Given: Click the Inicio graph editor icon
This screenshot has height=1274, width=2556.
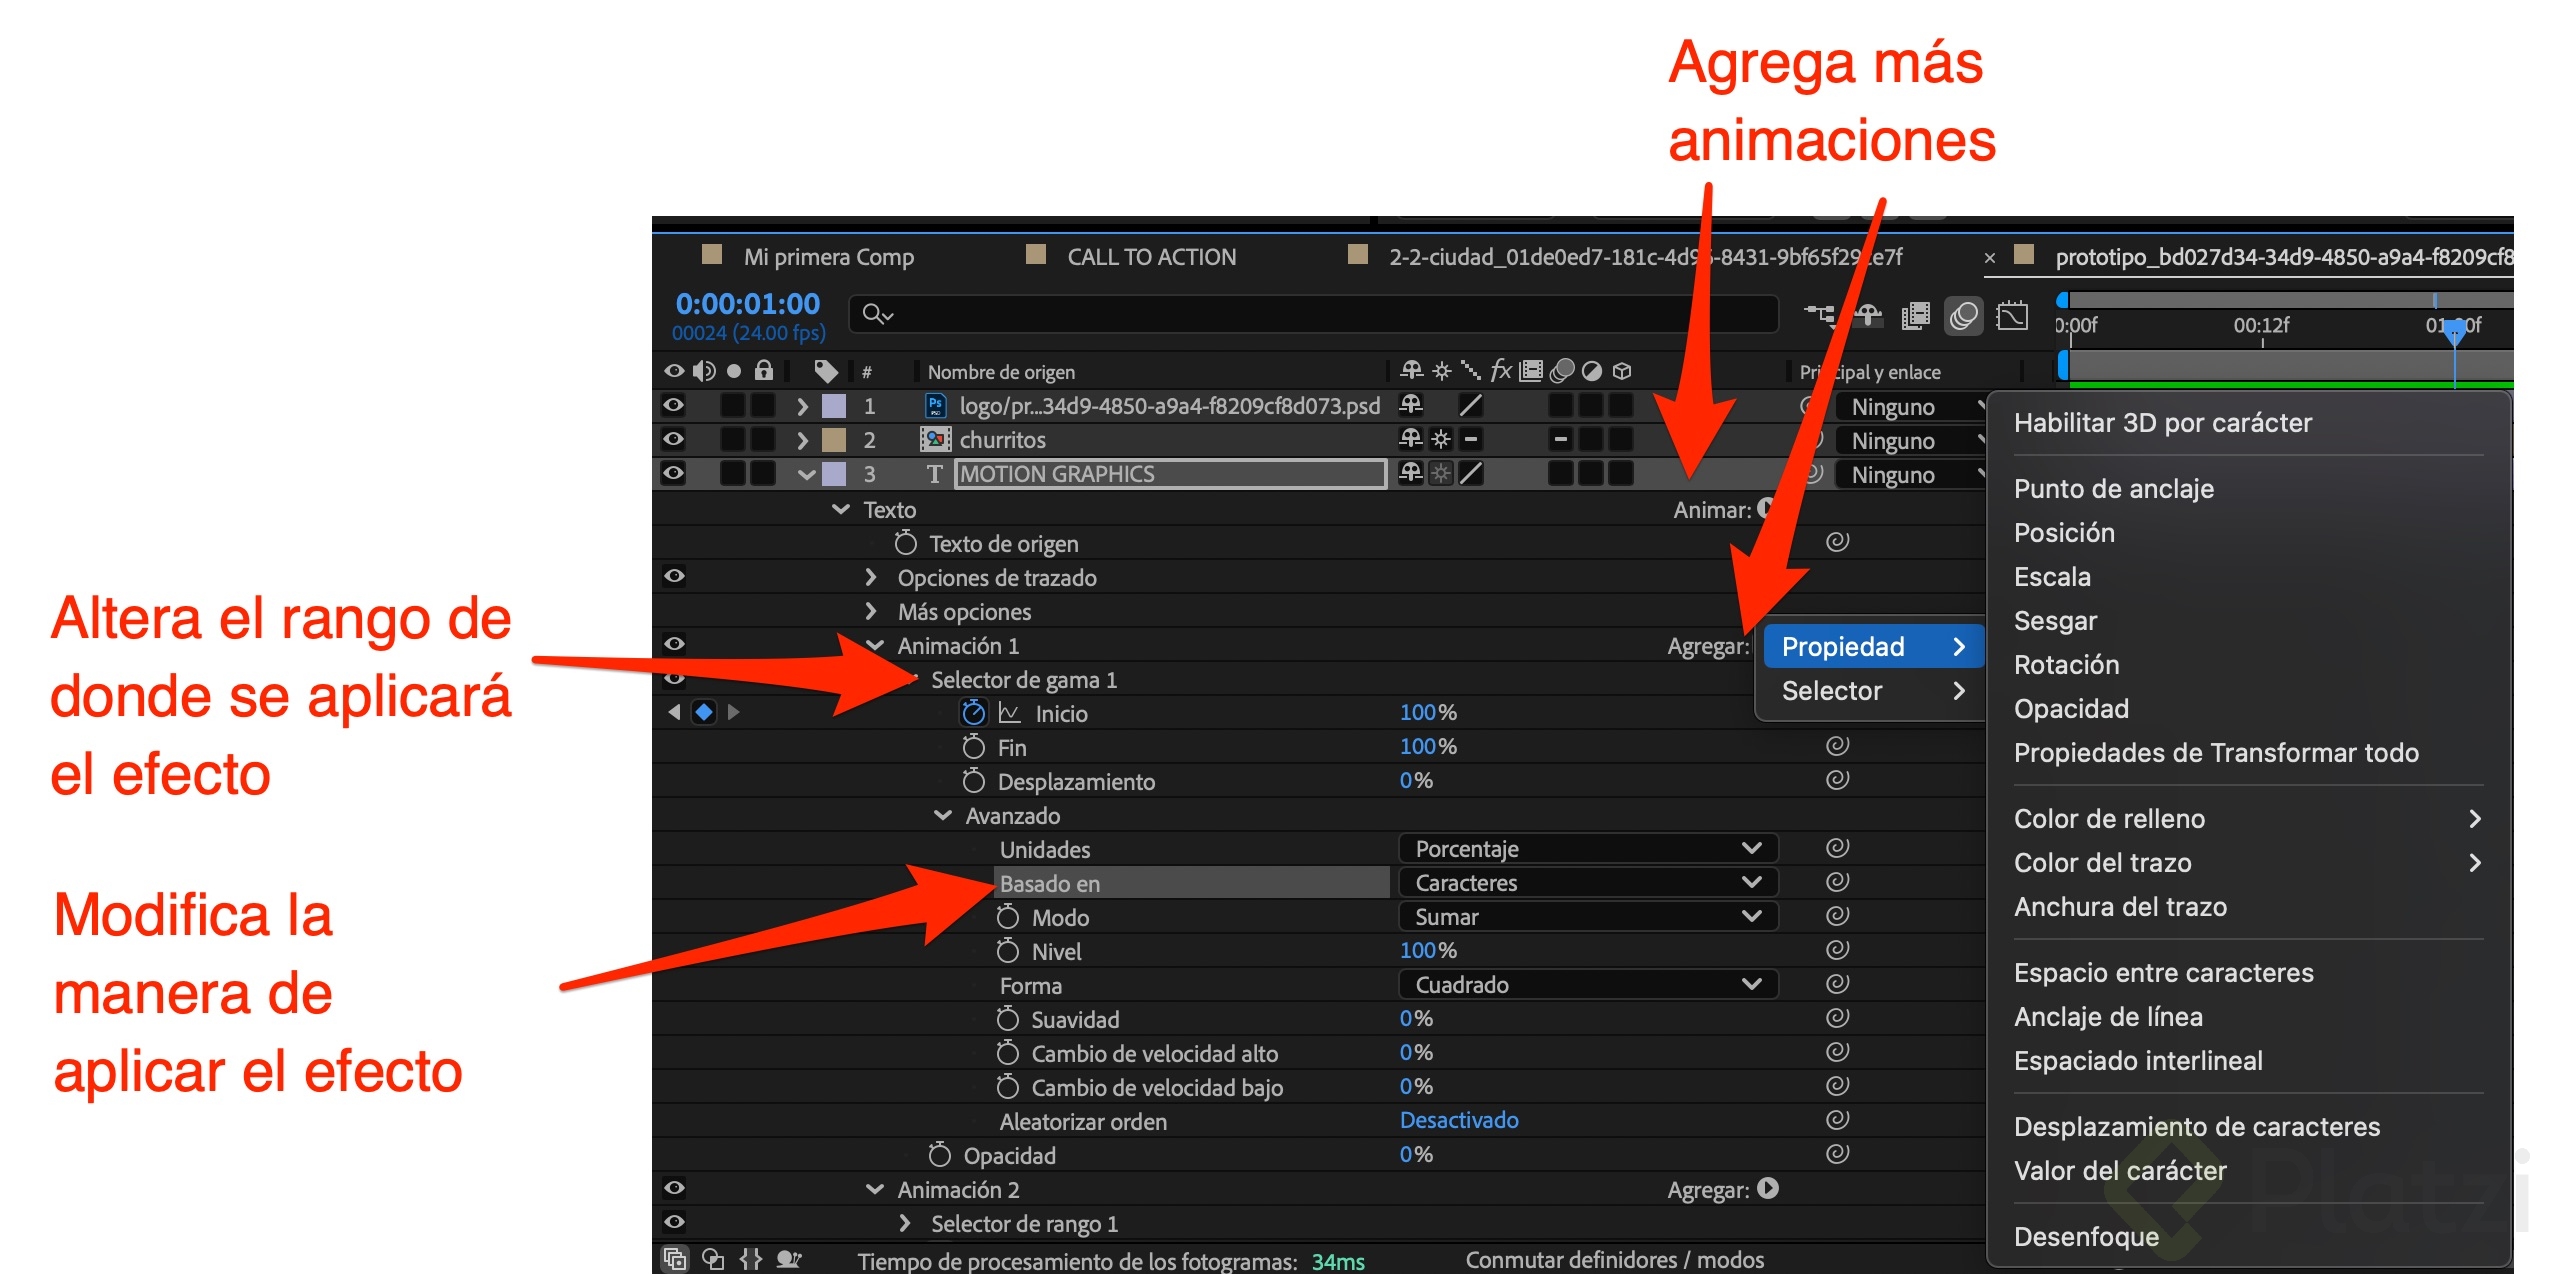Looking at the screenshot, I should click(x=1010, y=713).
